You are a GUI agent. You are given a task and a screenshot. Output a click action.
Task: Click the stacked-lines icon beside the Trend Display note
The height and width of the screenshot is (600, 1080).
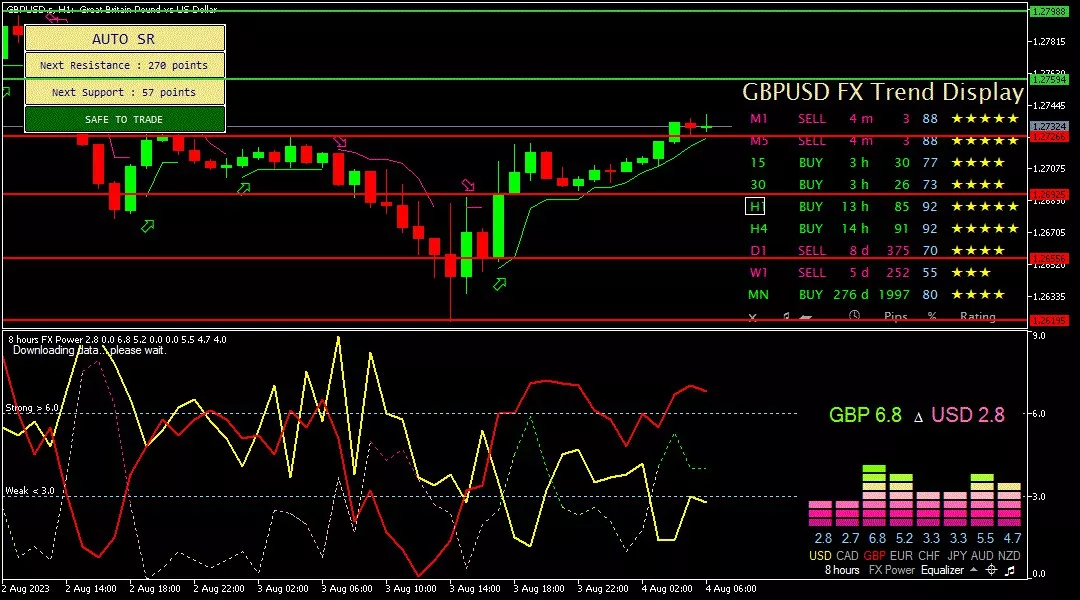click(805, 317)
